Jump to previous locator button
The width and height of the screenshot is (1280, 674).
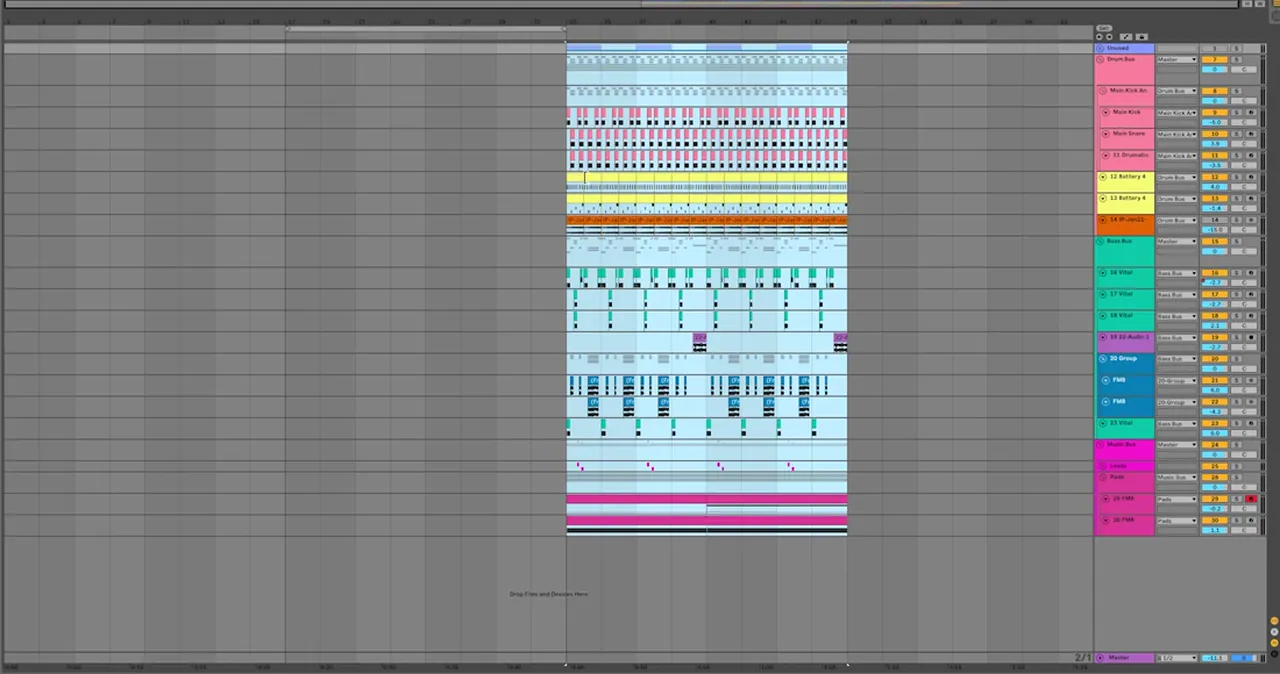[x=1099, y=37]
